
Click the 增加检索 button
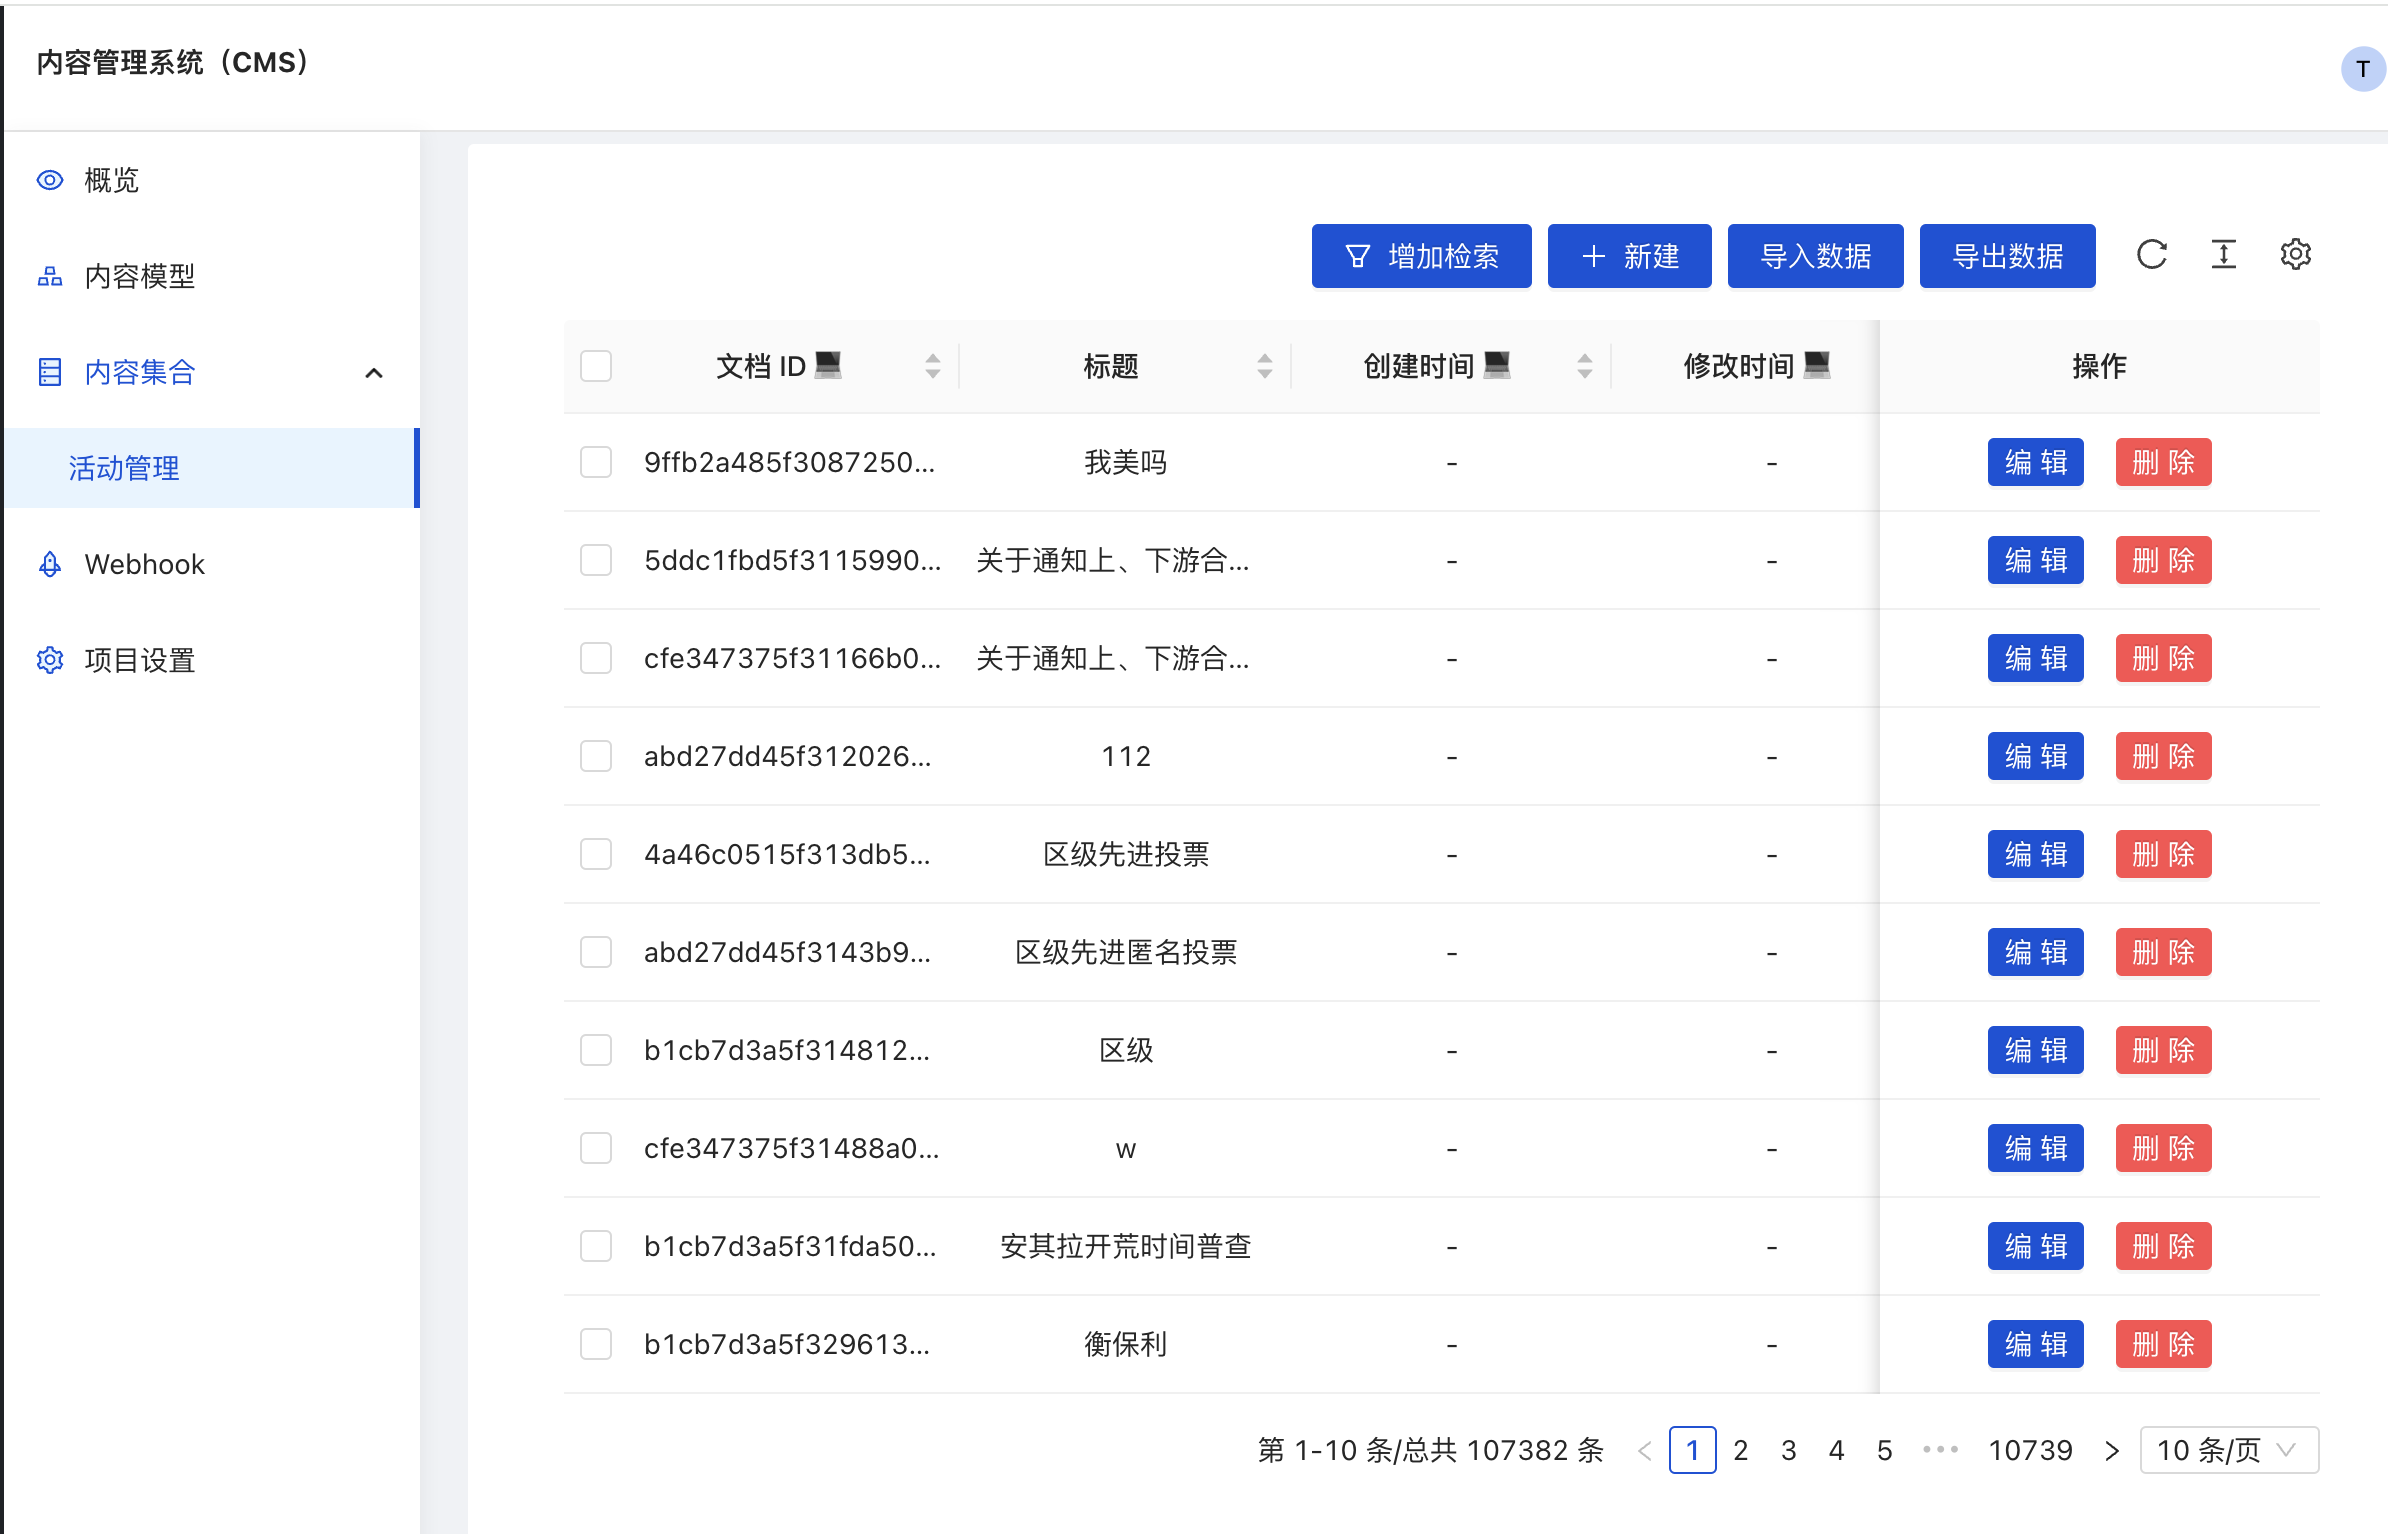coord(1421,256)
